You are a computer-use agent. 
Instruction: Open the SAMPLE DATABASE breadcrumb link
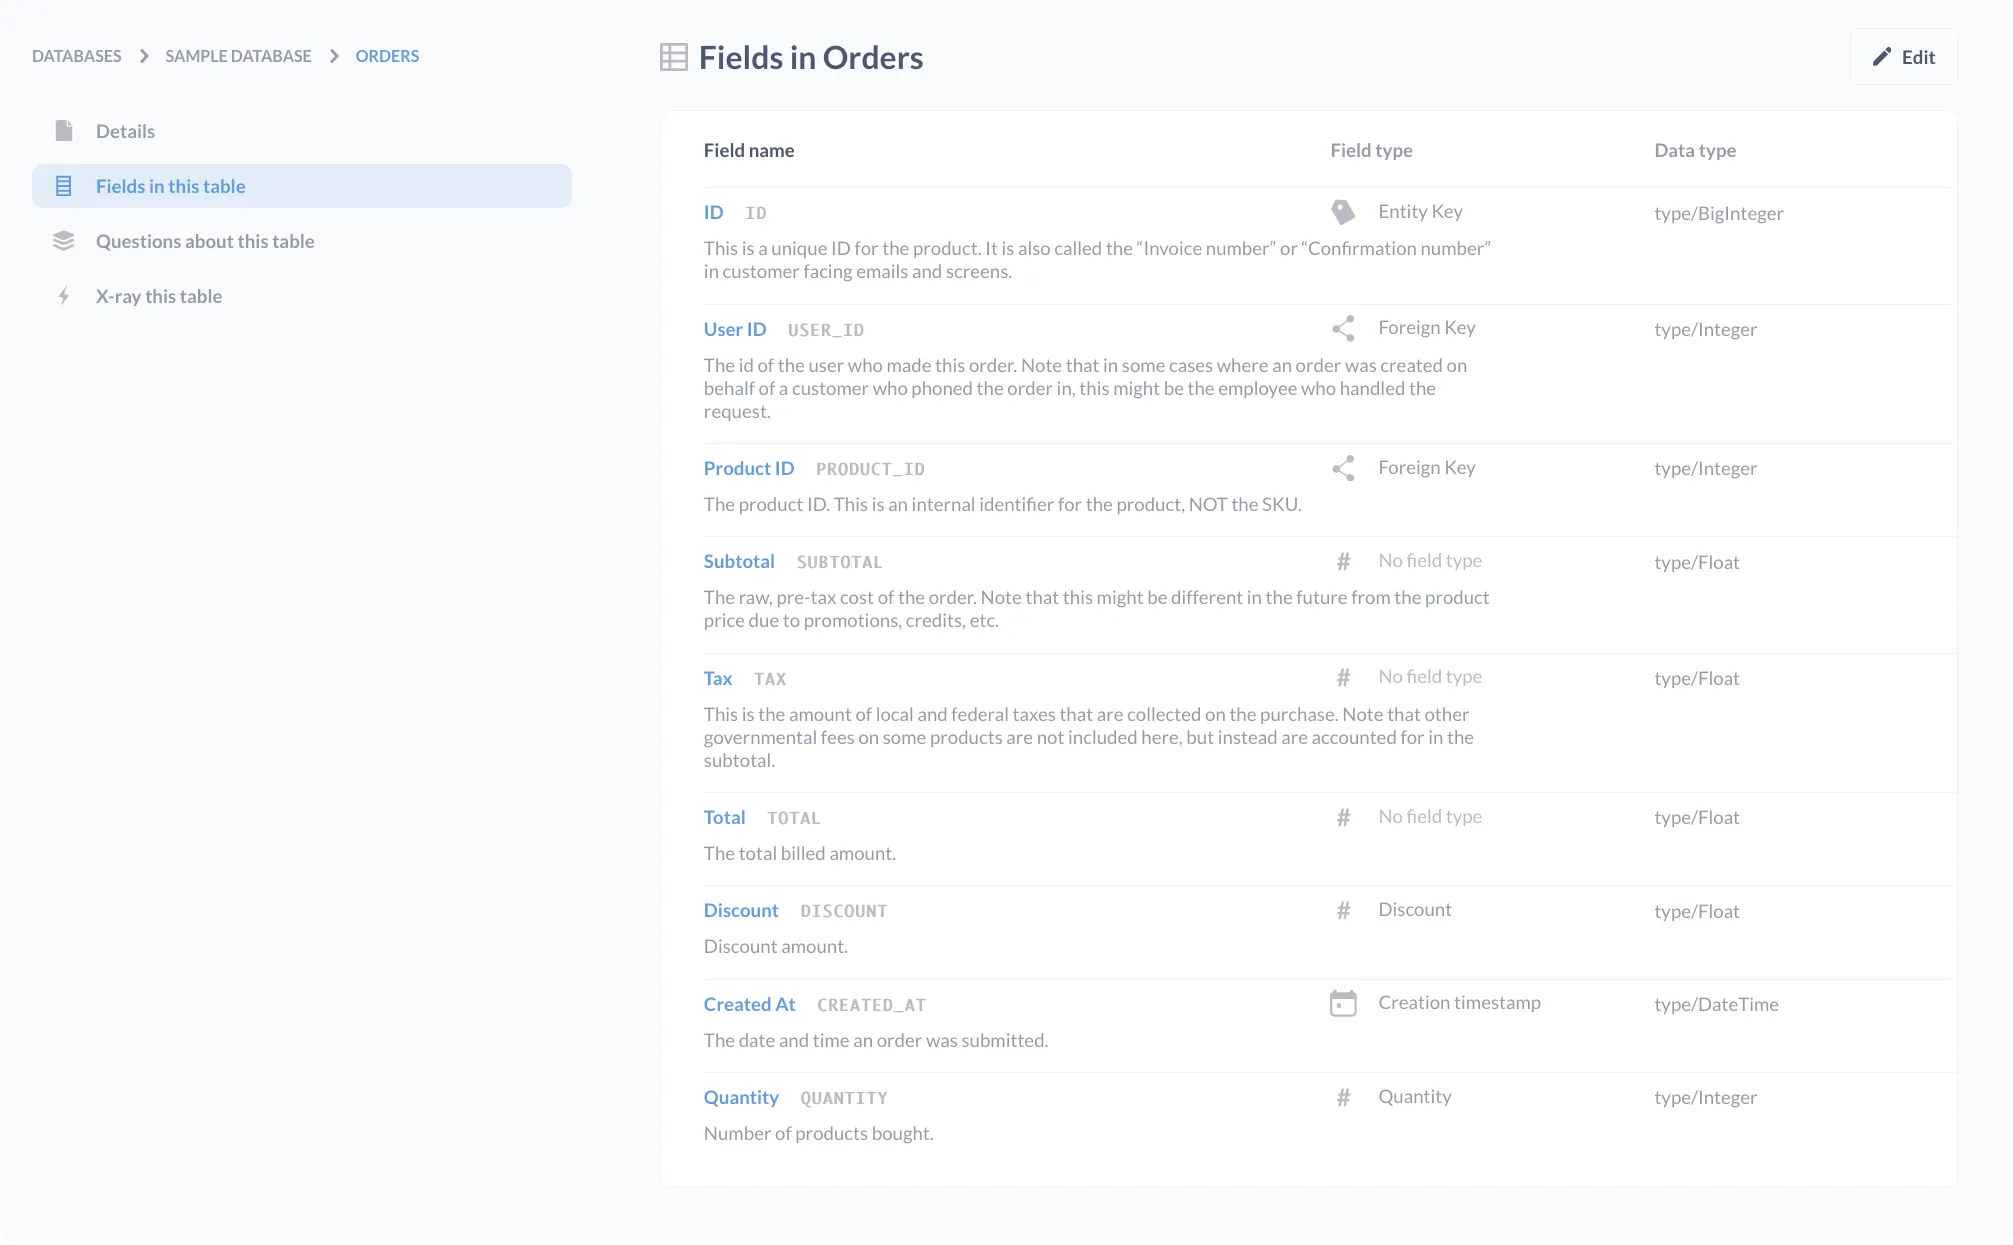click(238, 55)
